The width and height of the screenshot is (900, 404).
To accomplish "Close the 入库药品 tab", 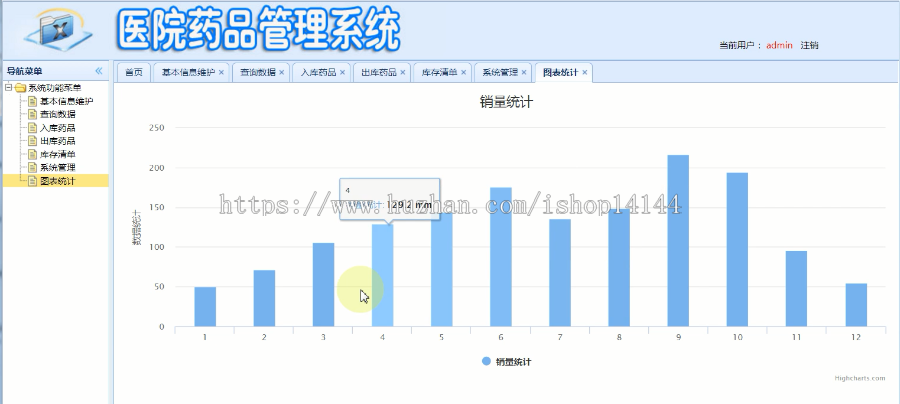I will [x=343, y=72].
